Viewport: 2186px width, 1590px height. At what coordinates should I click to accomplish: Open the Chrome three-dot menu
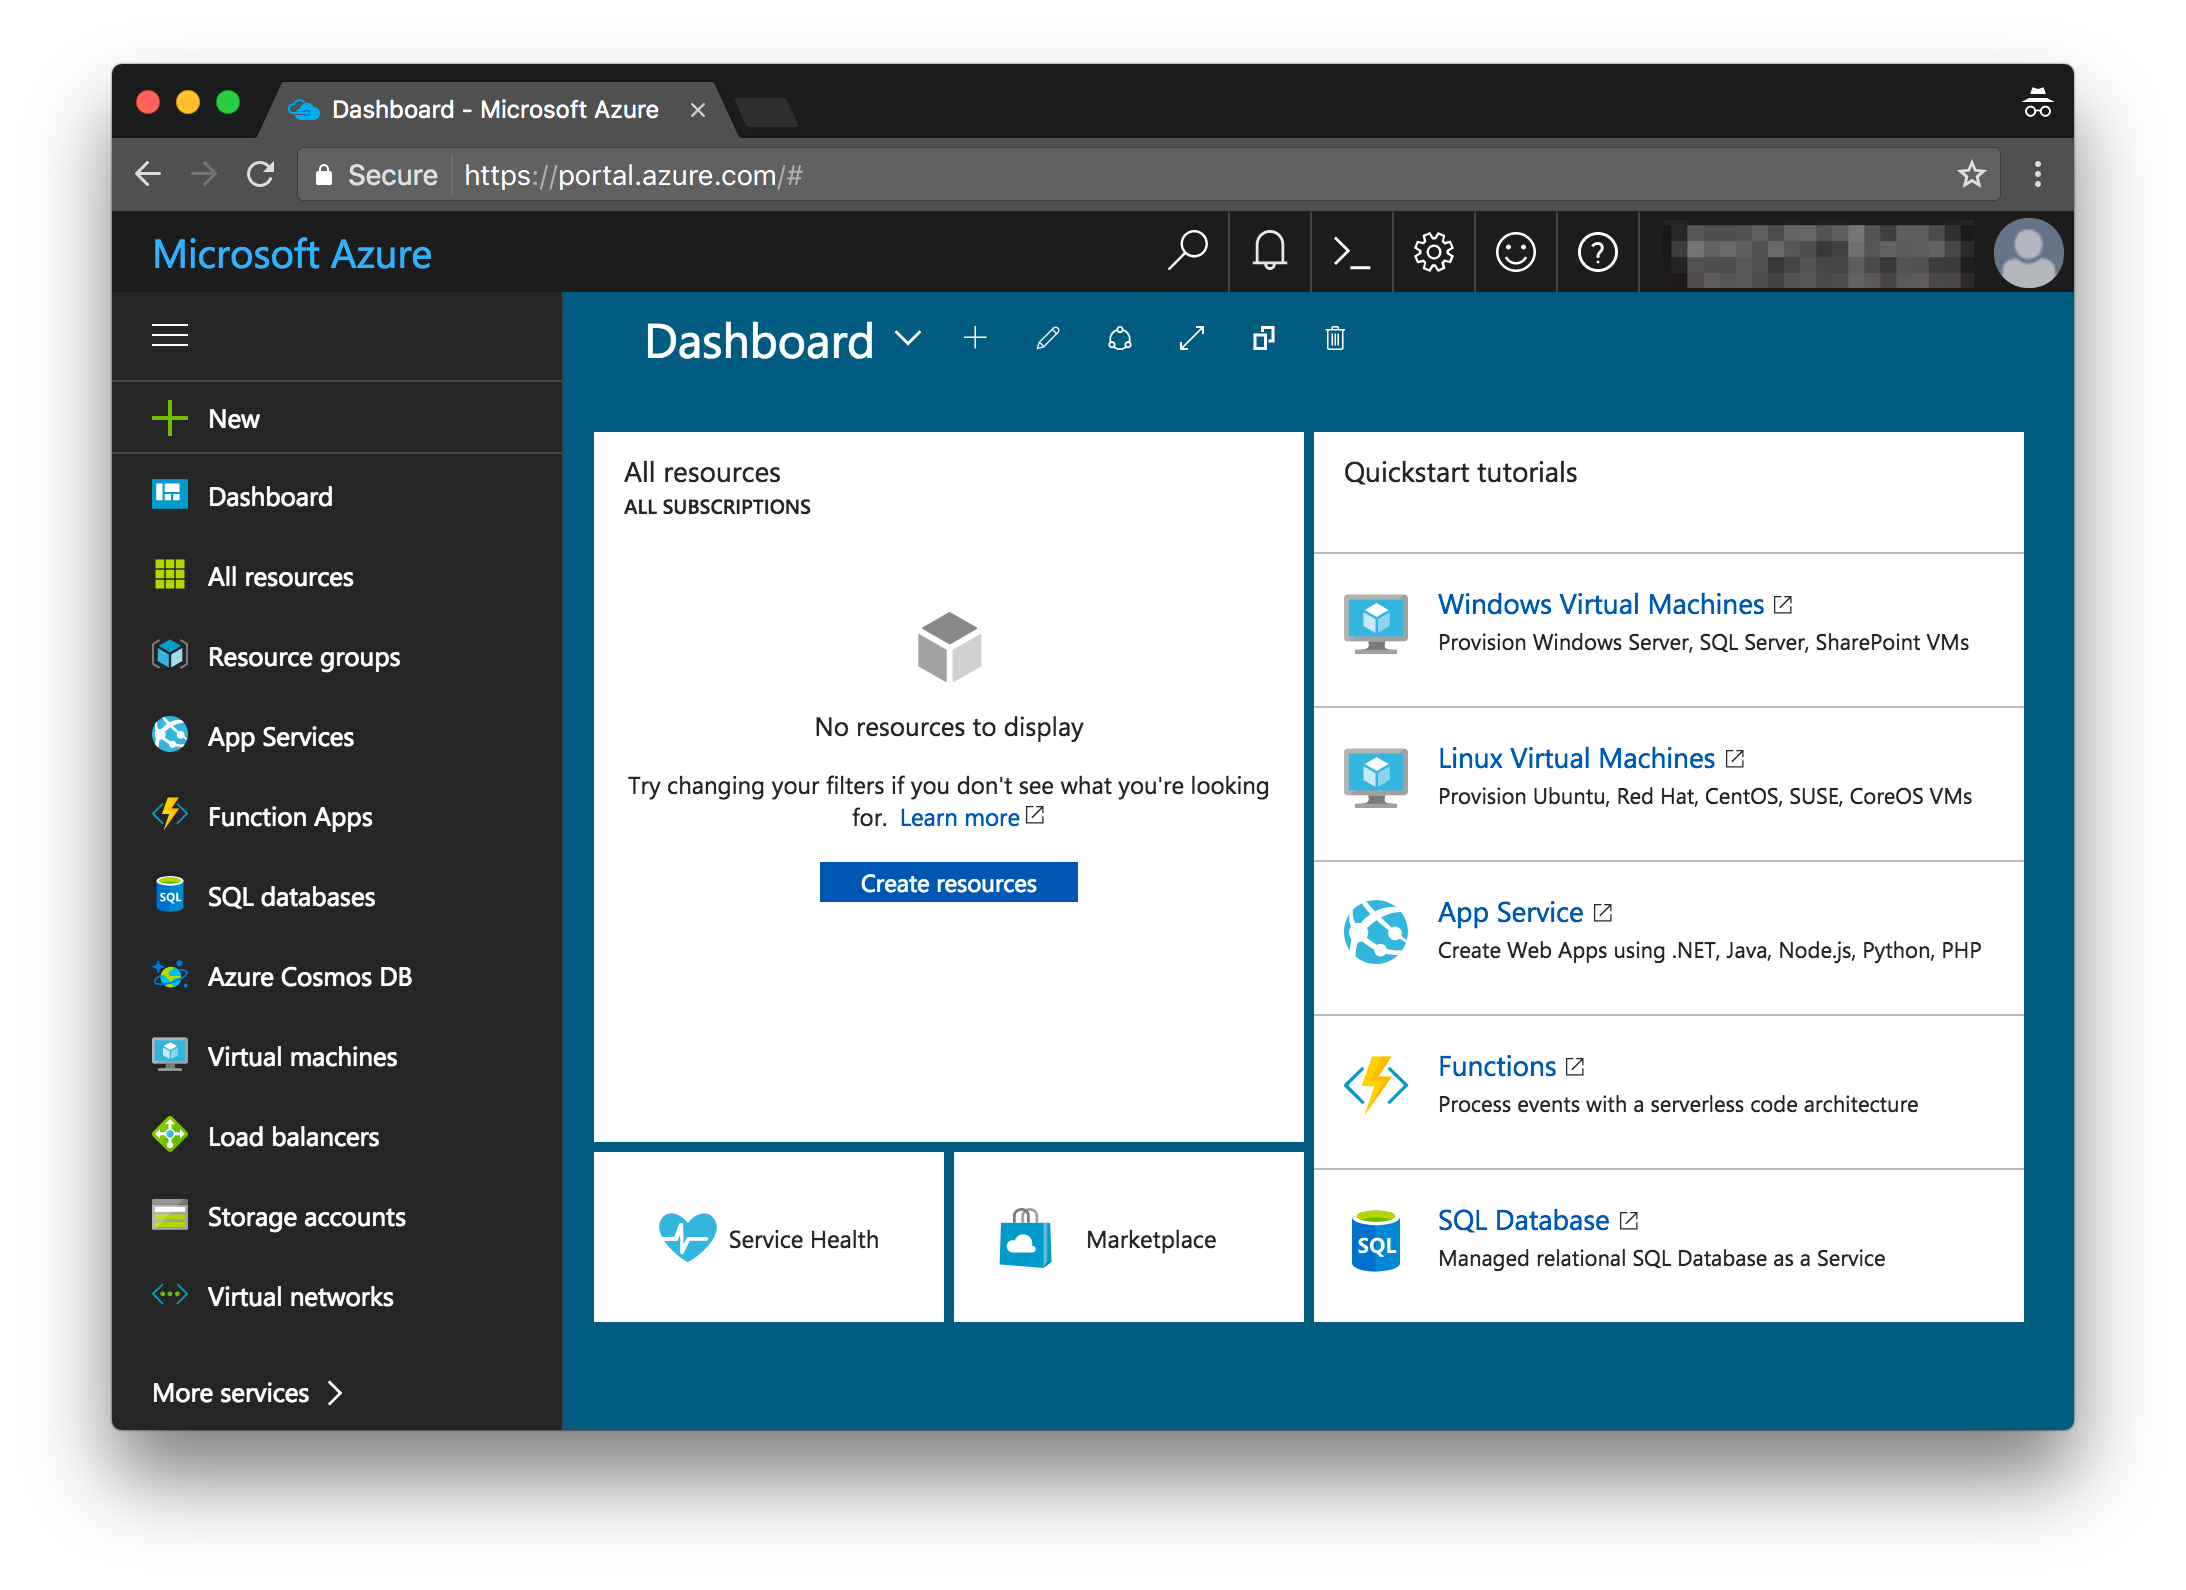(2037, 174)
